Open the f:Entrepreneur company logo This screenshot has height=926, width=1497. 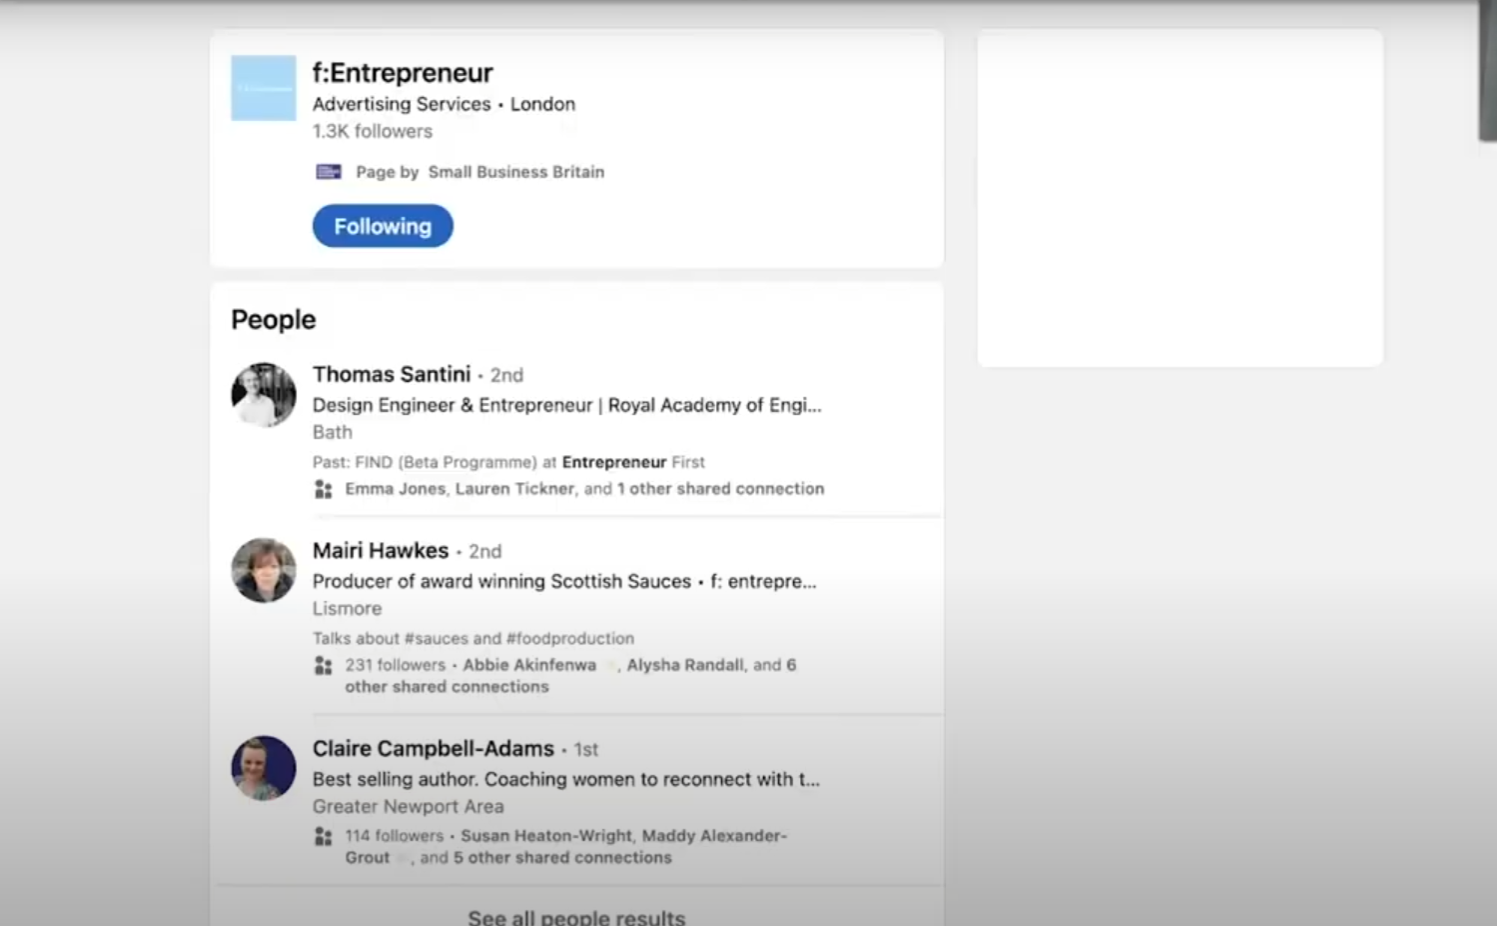tap(263, 88)
